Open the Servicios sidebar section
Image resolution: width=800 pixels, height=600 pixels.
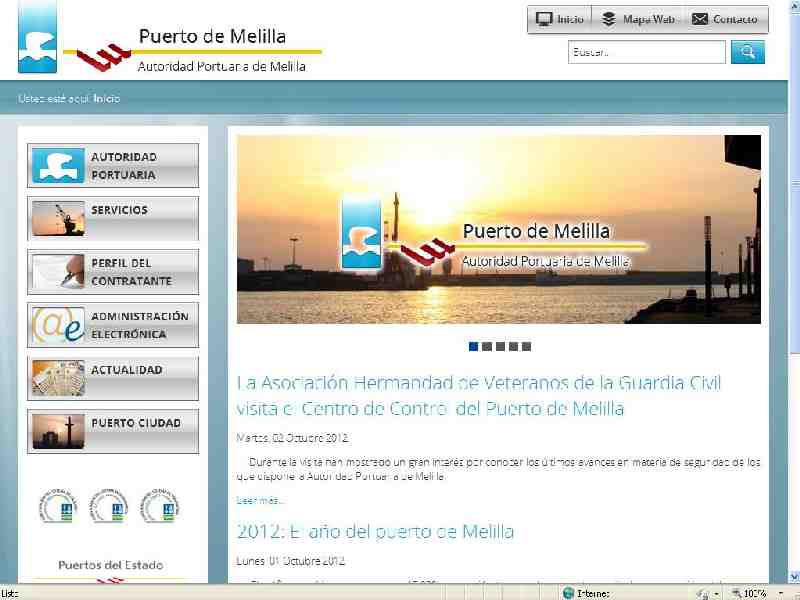(x=113, y=218)
